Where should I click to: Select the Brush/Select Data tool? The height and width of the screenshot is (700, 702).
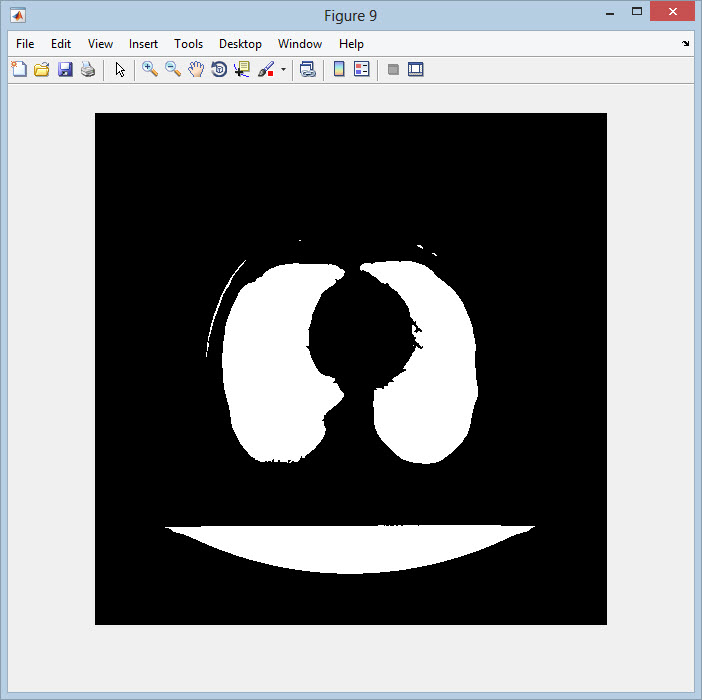click(x=266, y=69)
